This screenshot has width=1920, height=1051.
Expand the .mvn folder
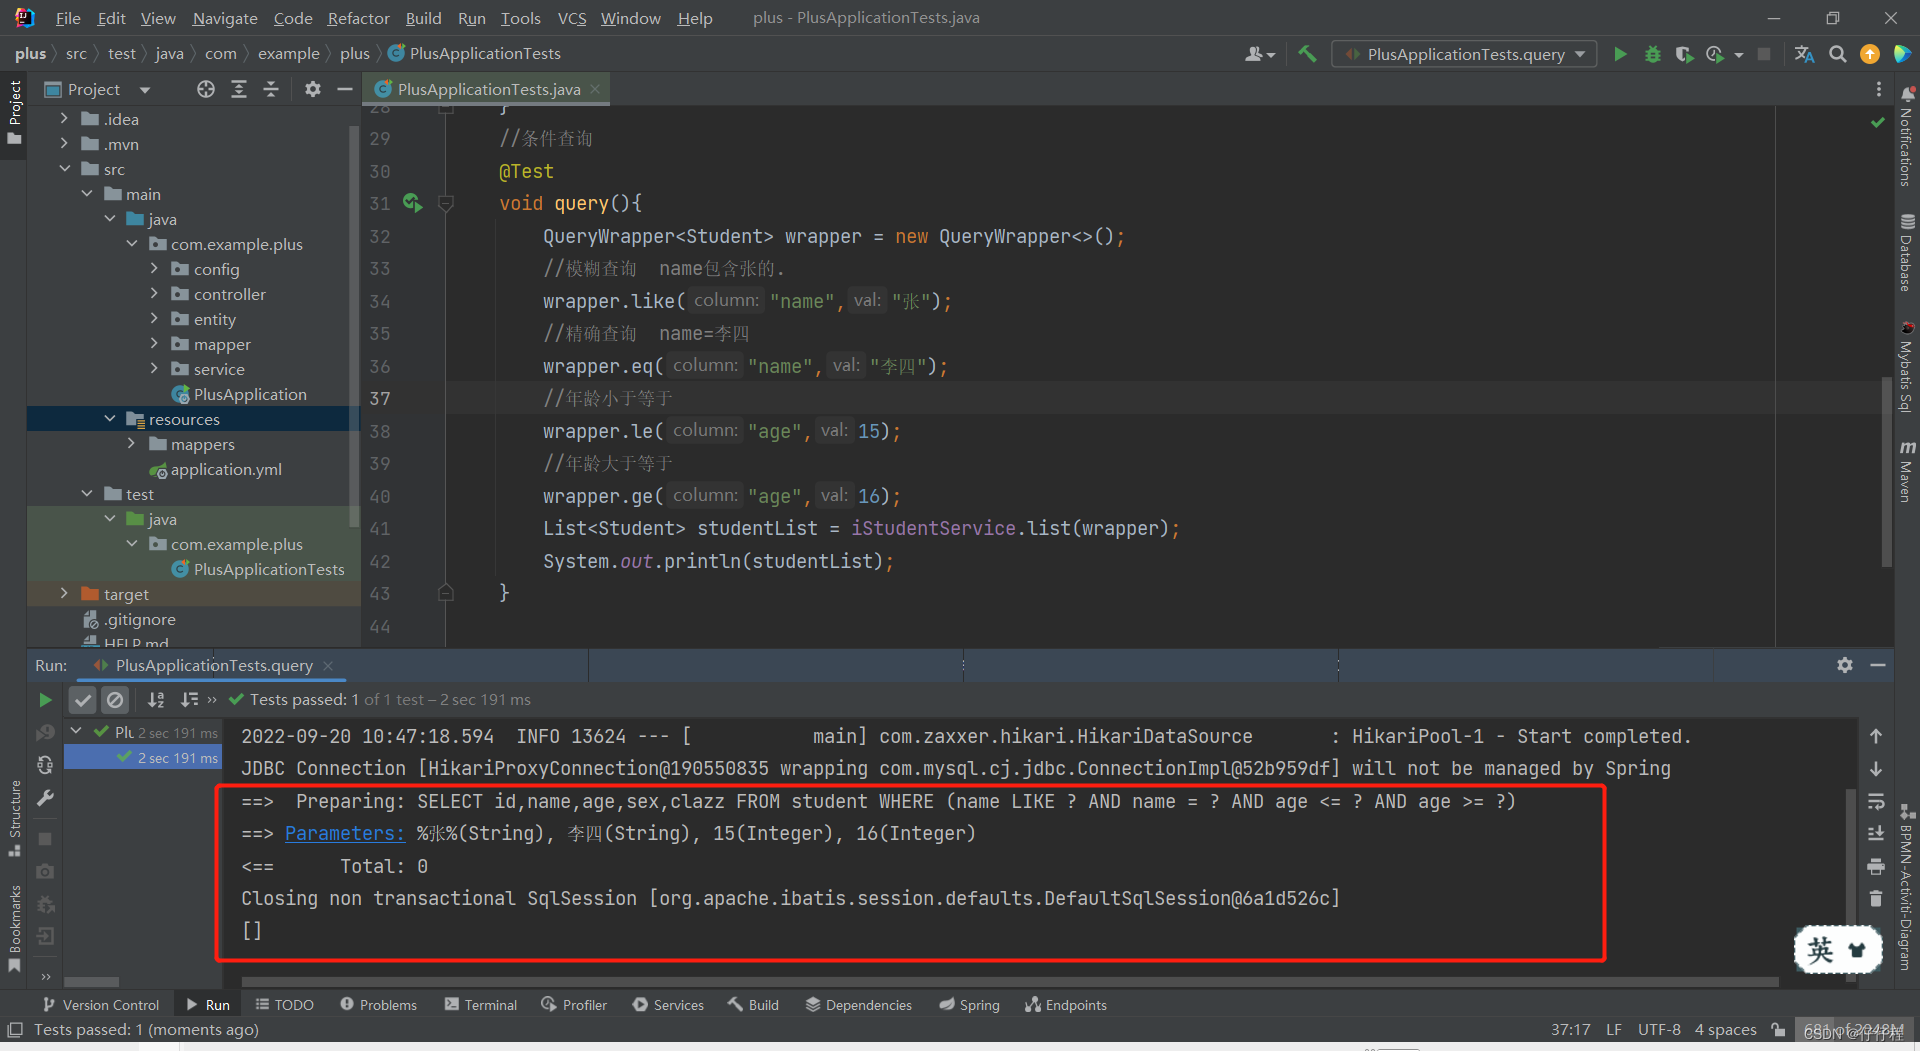click(x=64, y=144)
